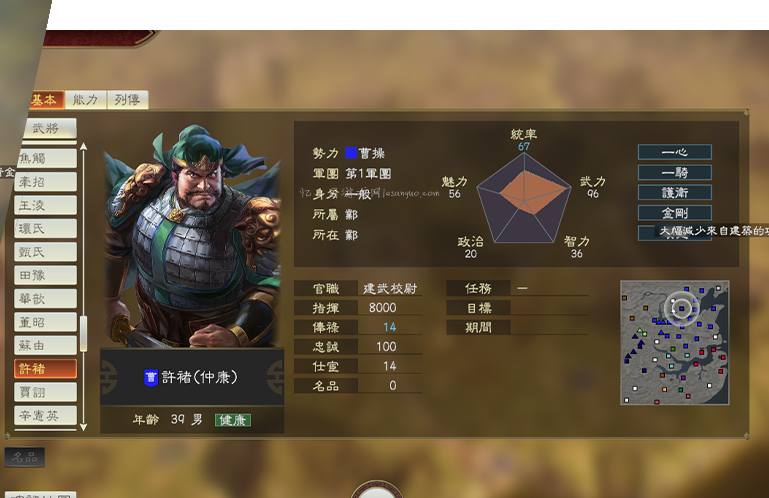
Task: Click the 金剛 trait button
Action: point(674,213)
